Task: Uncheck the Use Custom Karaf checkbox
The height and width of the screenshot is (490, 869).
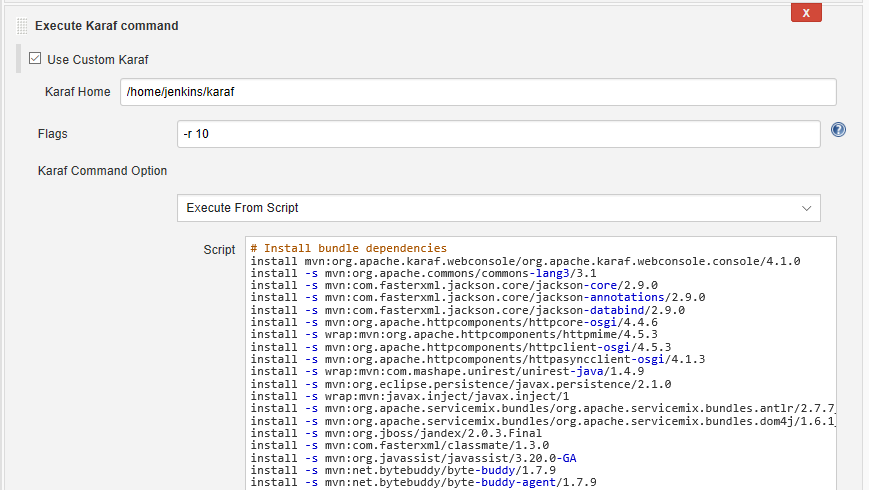Action: click(x=35, y=58)
